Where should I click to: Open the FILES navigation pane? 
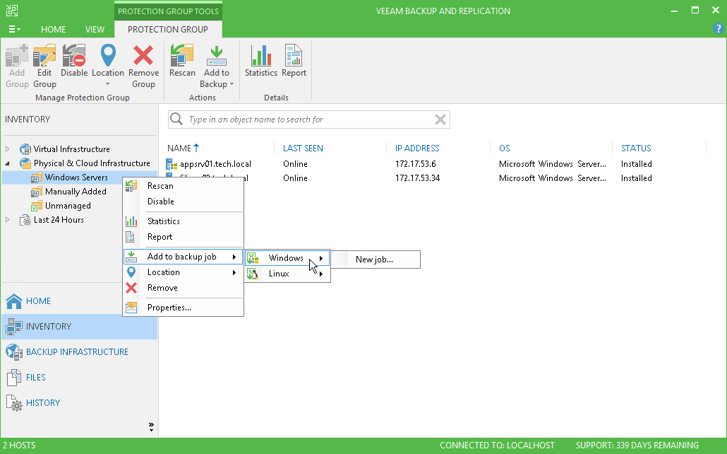(x=80, y=377)
